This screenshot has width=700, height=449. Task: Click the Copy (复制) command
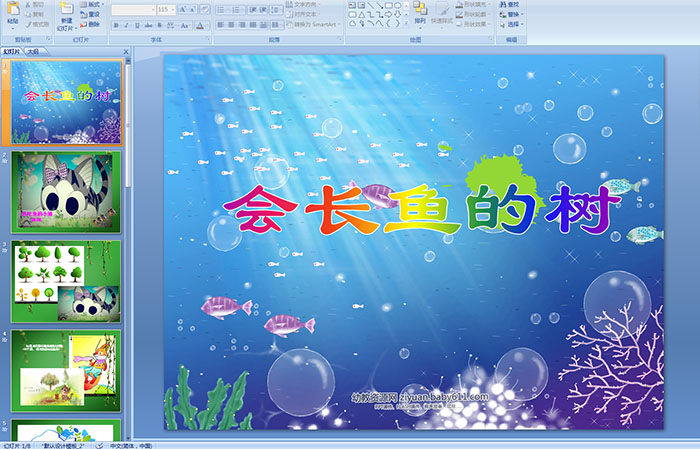coord(34,14)
